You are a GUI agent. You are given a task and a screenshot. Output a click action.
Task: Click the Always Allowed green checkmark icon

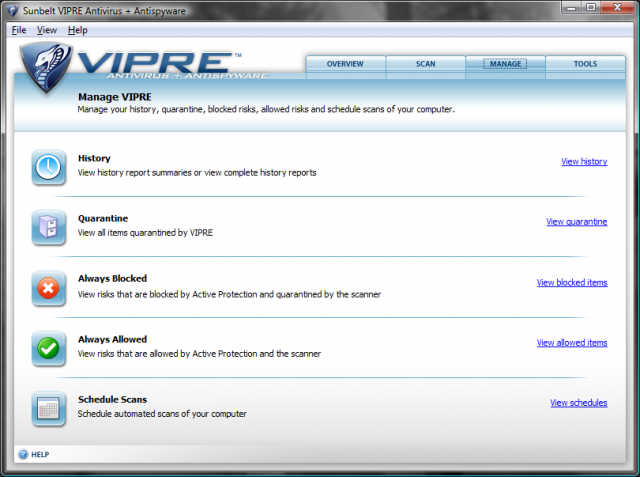(49, 348)
